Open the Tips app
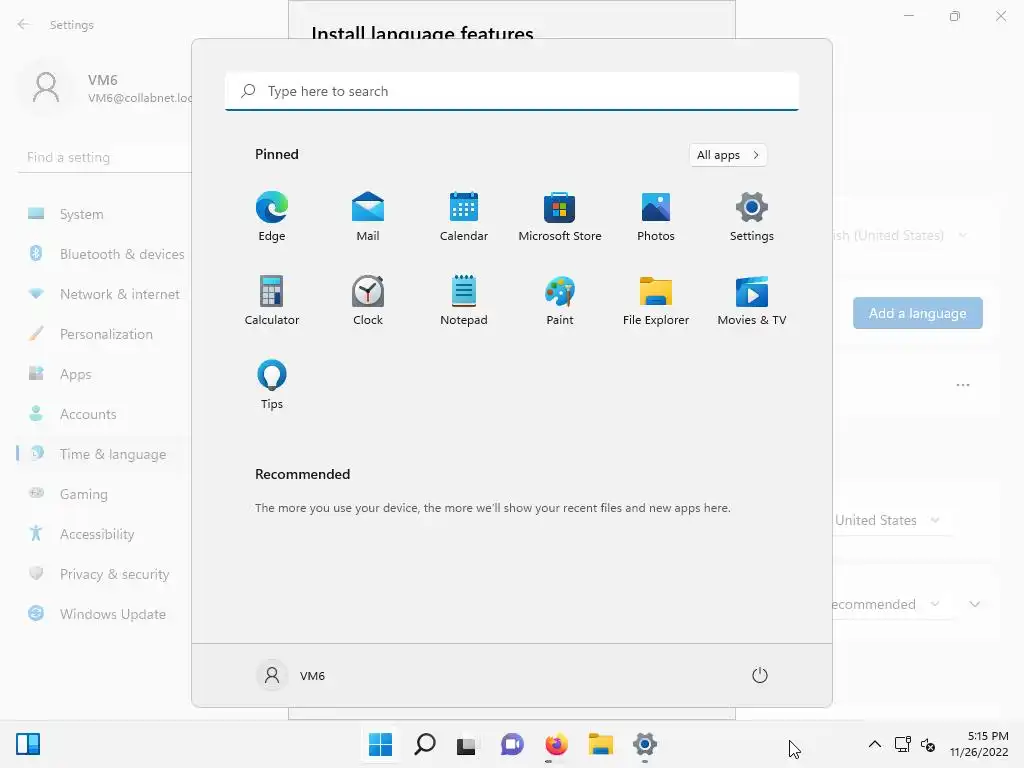The width and height of the screenshot is (1024, 768). tap(272, 385)
